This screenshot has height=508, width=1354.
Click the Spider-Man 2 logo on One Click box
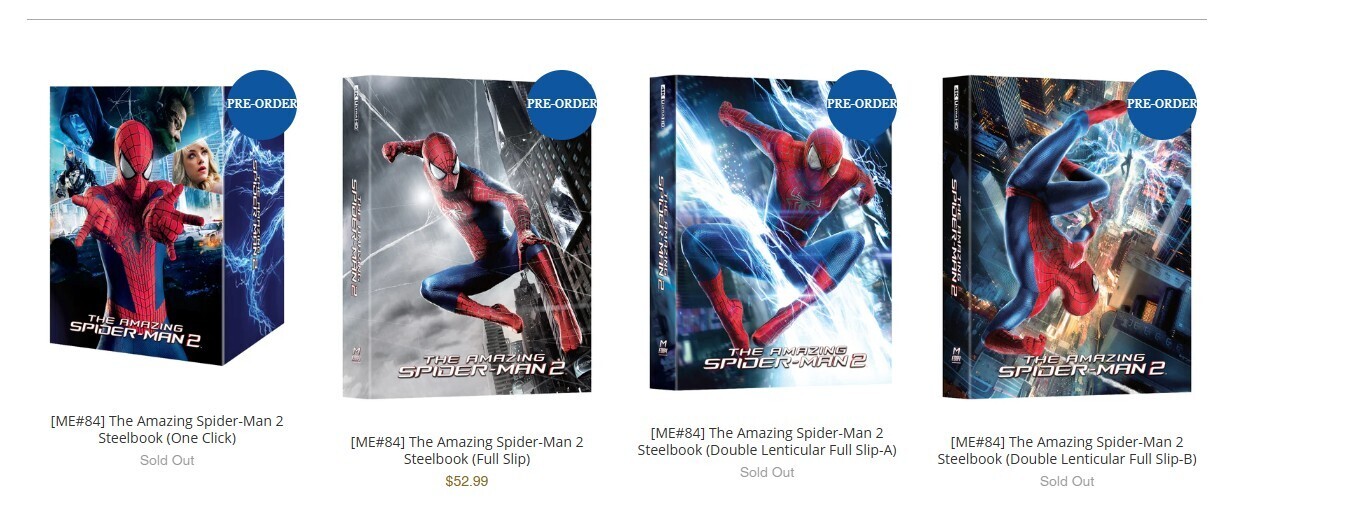(x=135, y=331)
